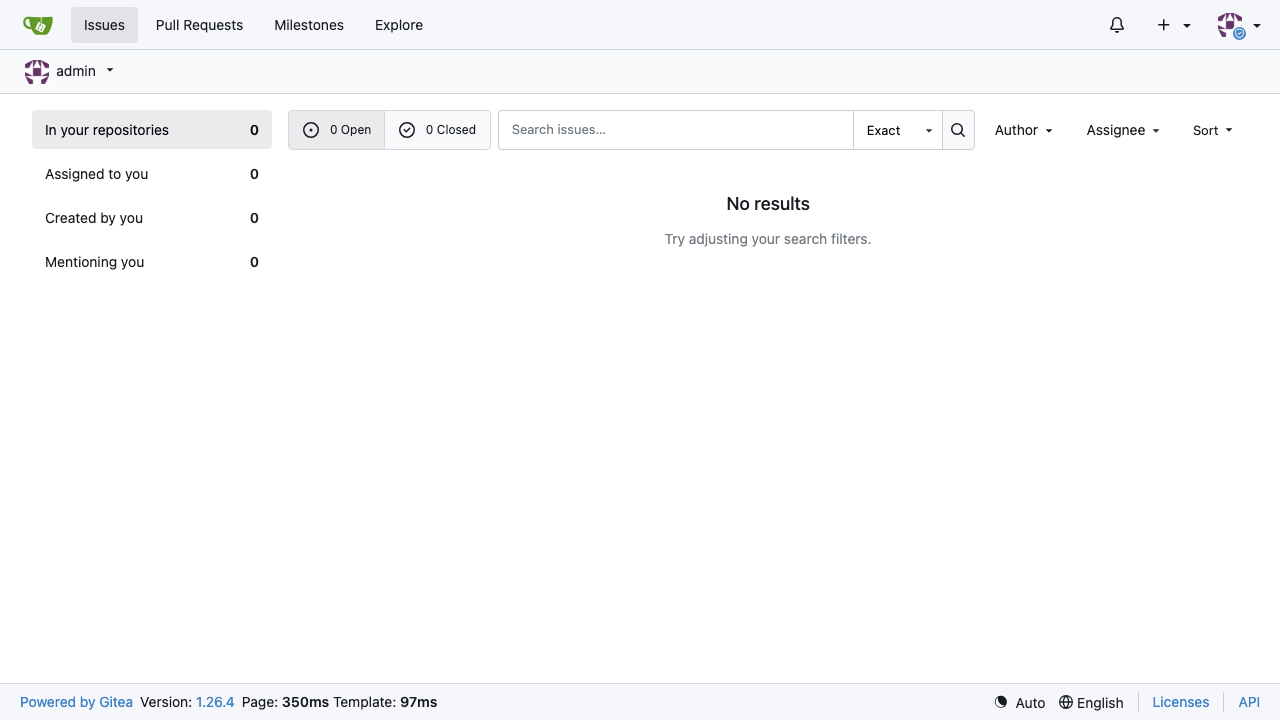Click the Gitea teacup logo

point(38,25)
